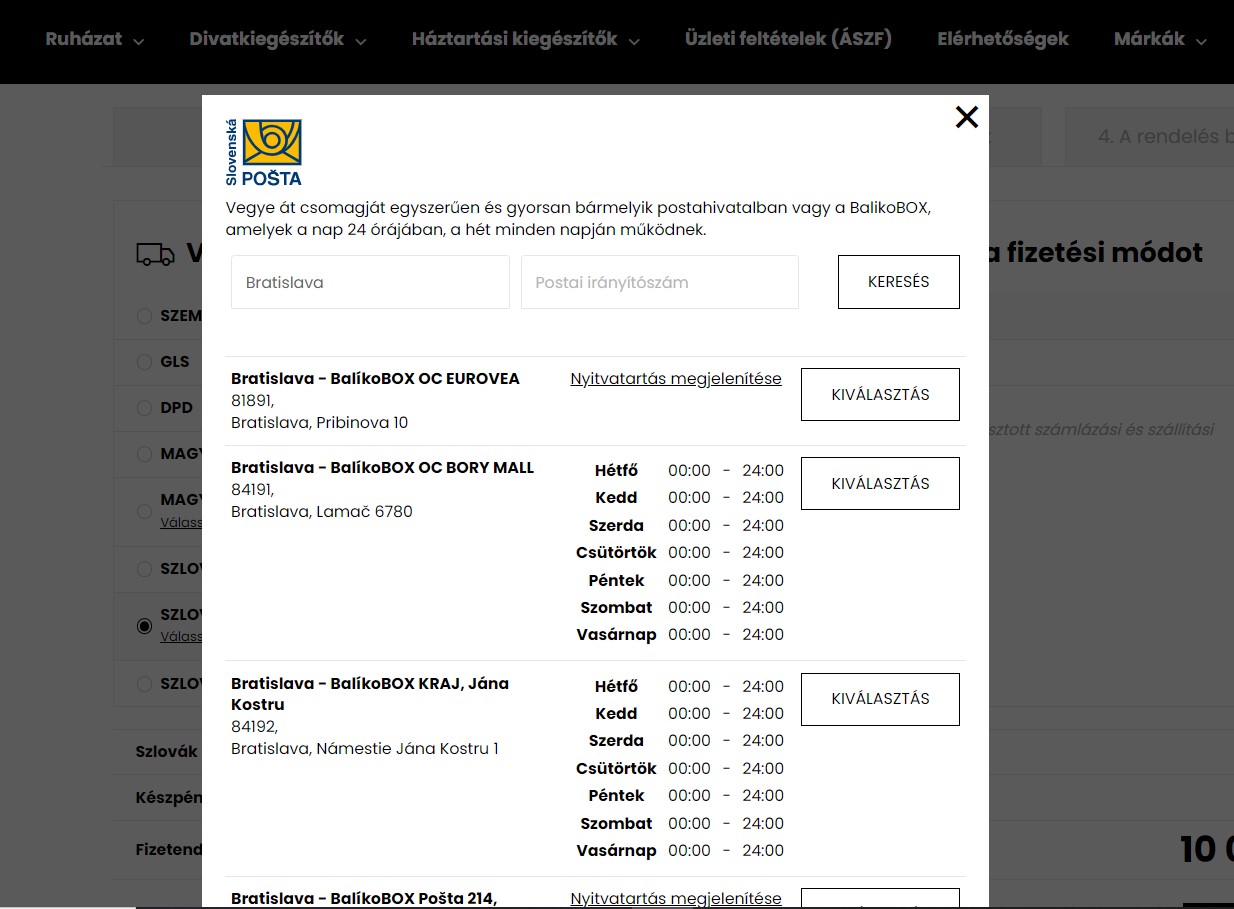Screen dimensions: 1234x909
Task: Click the Szerda row for BORY MALL
Action: click(680, 525)
